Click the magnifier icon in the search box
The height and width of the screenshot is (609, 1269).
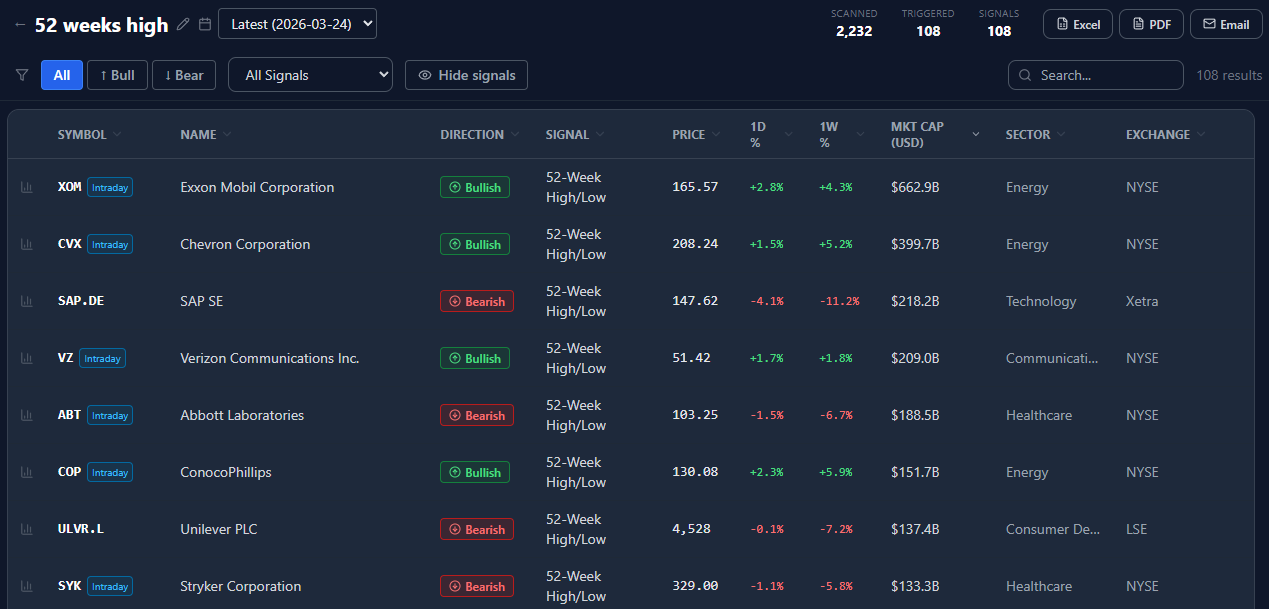pos(1024,74)
